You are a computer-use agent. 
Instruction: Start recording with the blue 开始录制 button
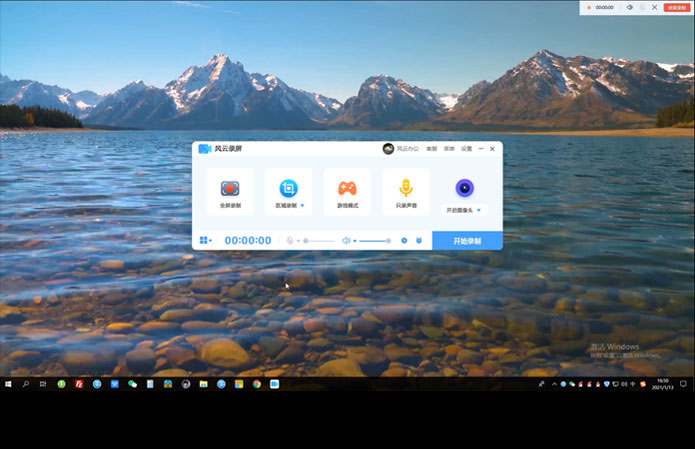(x=467, y=241)
